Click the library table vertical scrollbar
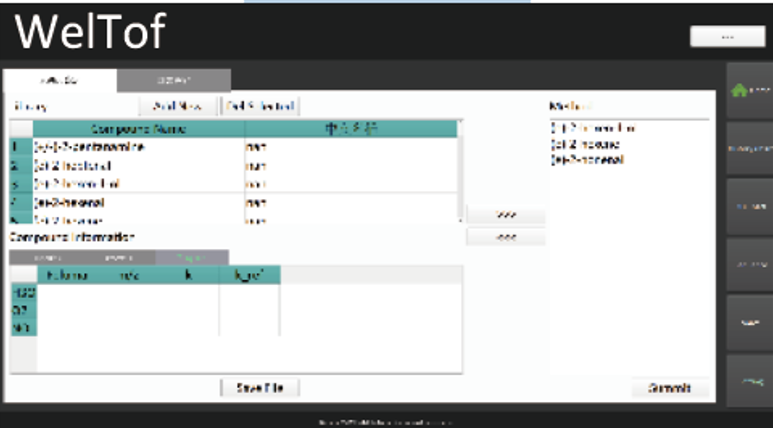The height and width of the screenshot is (428, 773). 460,170
